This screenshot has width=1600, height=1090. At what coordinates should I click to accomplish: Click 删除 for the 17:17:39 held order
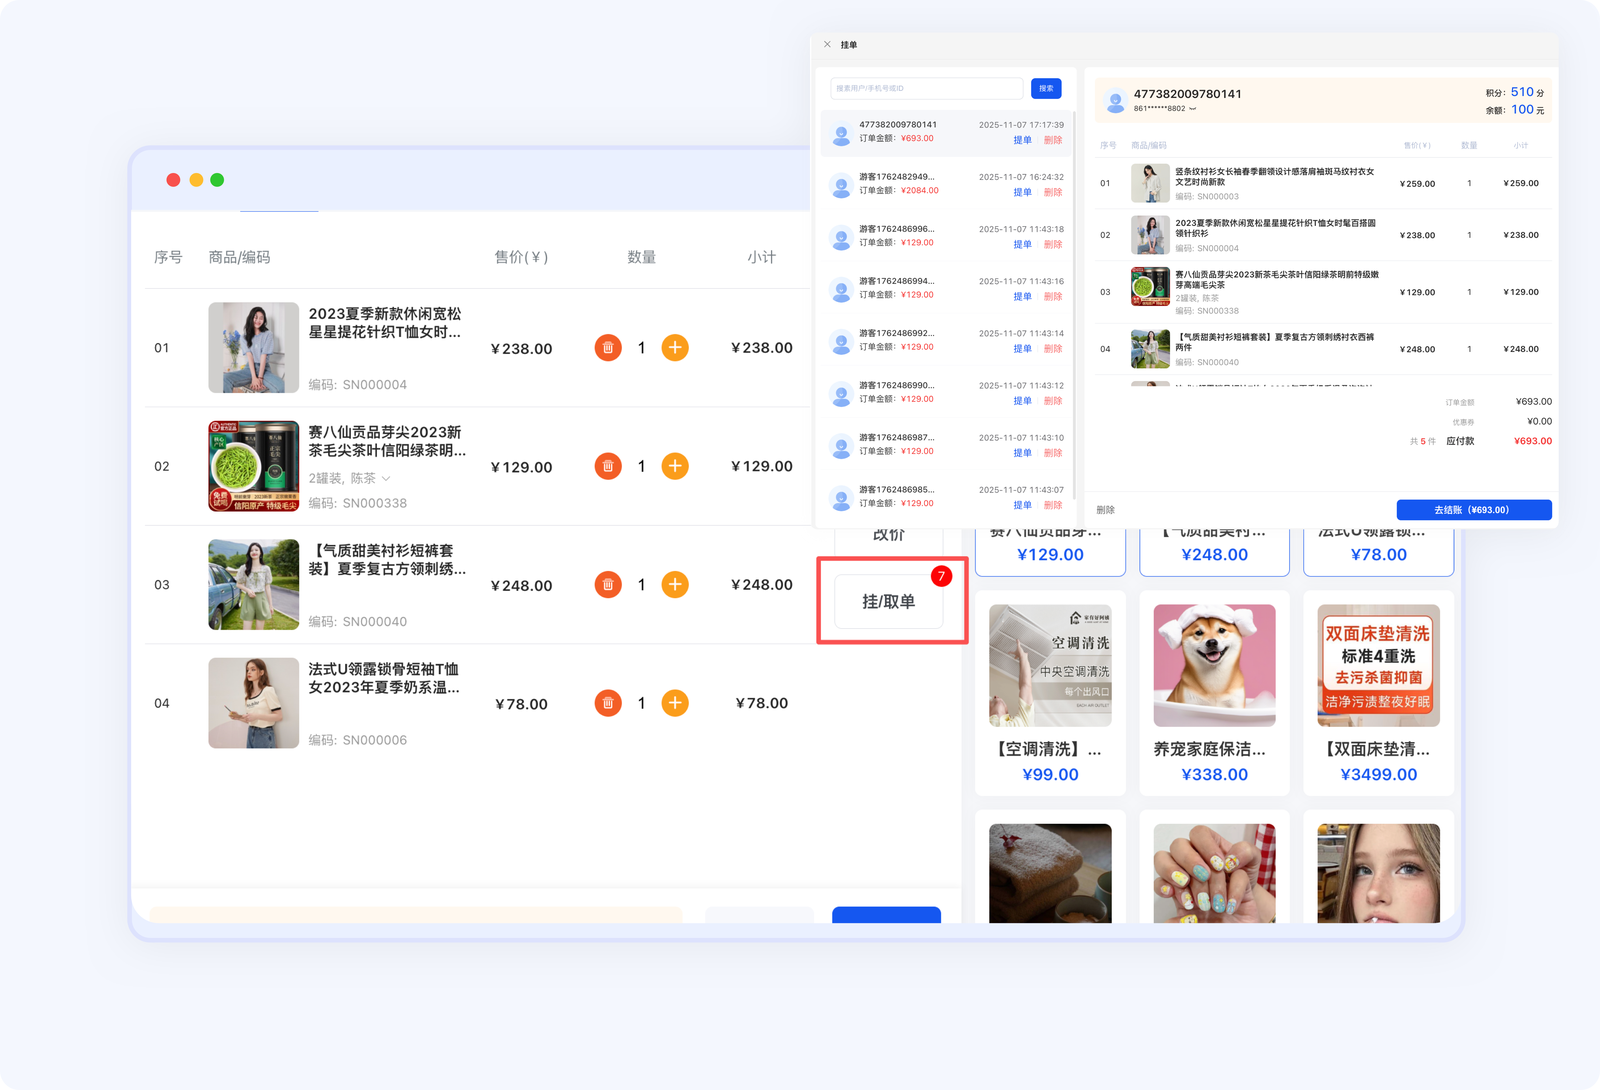tap(1052, 140)
